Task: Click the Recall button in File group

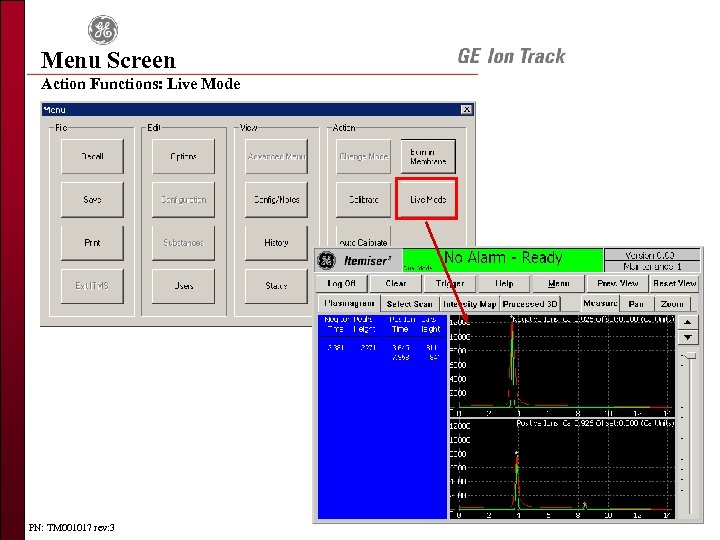Action: pyautogui.click(x=92, y=157)
